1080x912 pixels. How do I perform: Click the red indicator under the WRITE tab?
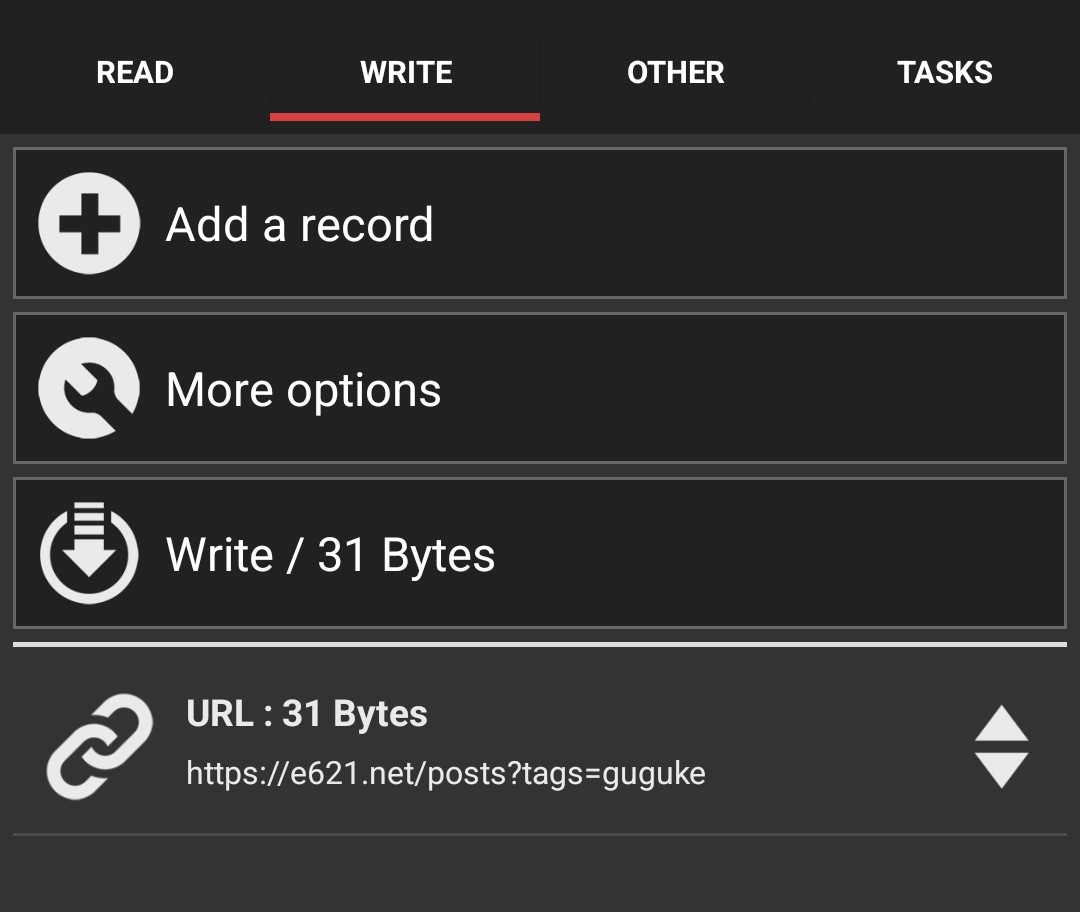tap(405, 117)
